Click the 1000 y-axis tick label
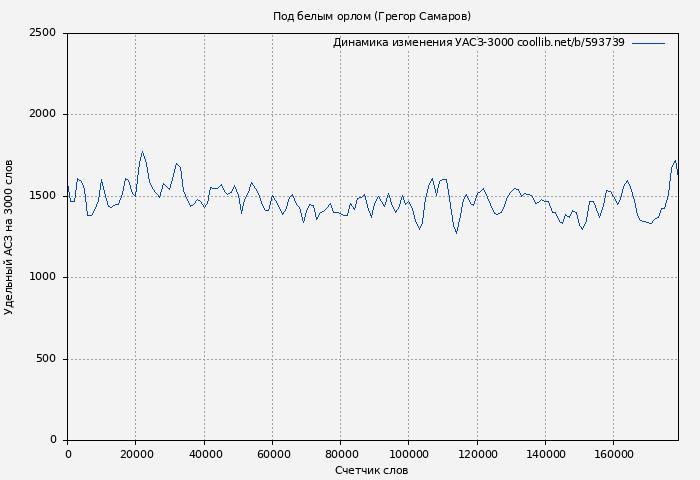 tap(42, 278)
